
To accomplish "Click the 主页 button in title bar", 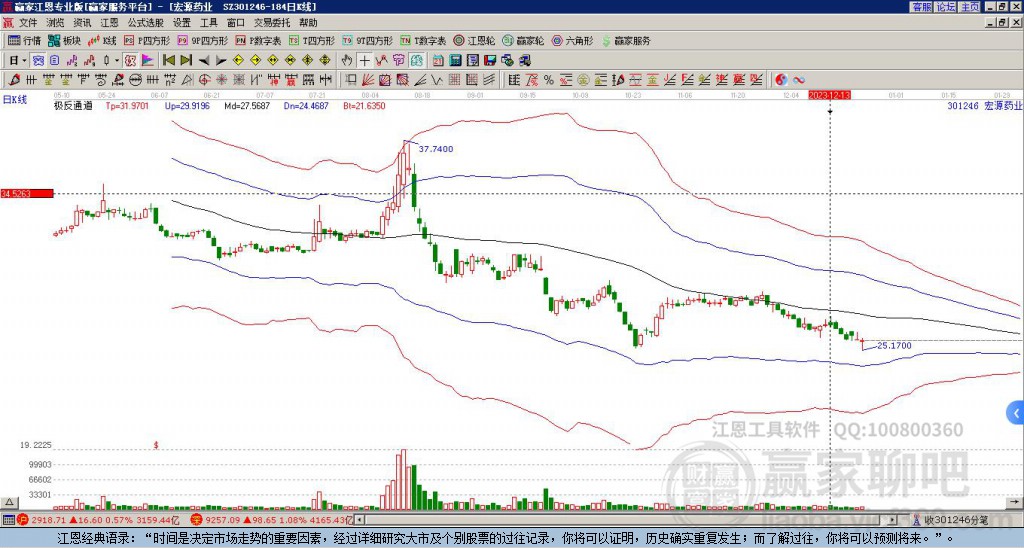I will (969, 7).
